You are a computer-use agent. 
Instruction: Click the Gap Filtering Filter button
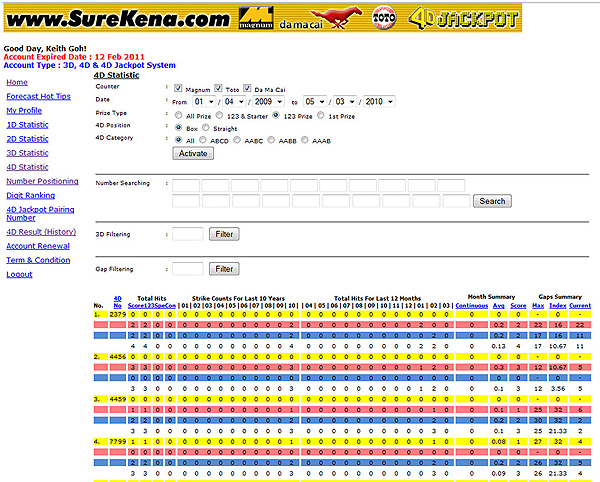click(x=224, y=269)
